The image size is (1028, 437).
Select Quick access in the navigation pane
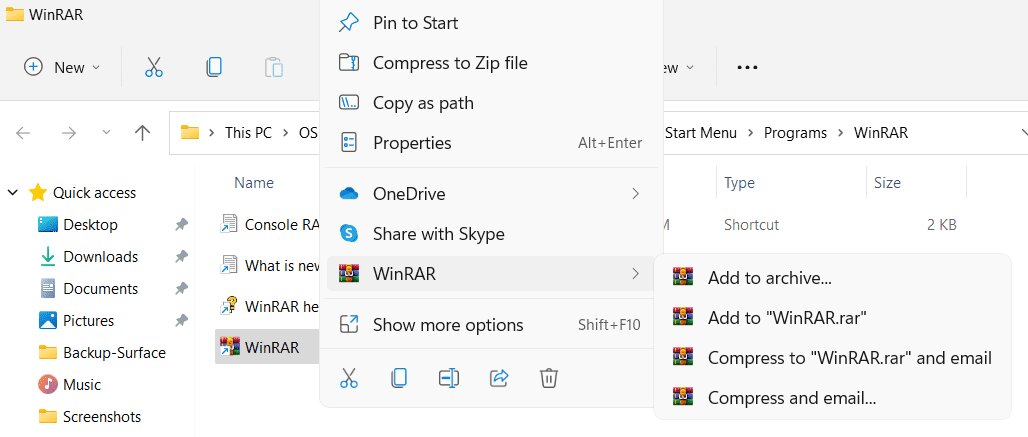[x=94, y=193]
